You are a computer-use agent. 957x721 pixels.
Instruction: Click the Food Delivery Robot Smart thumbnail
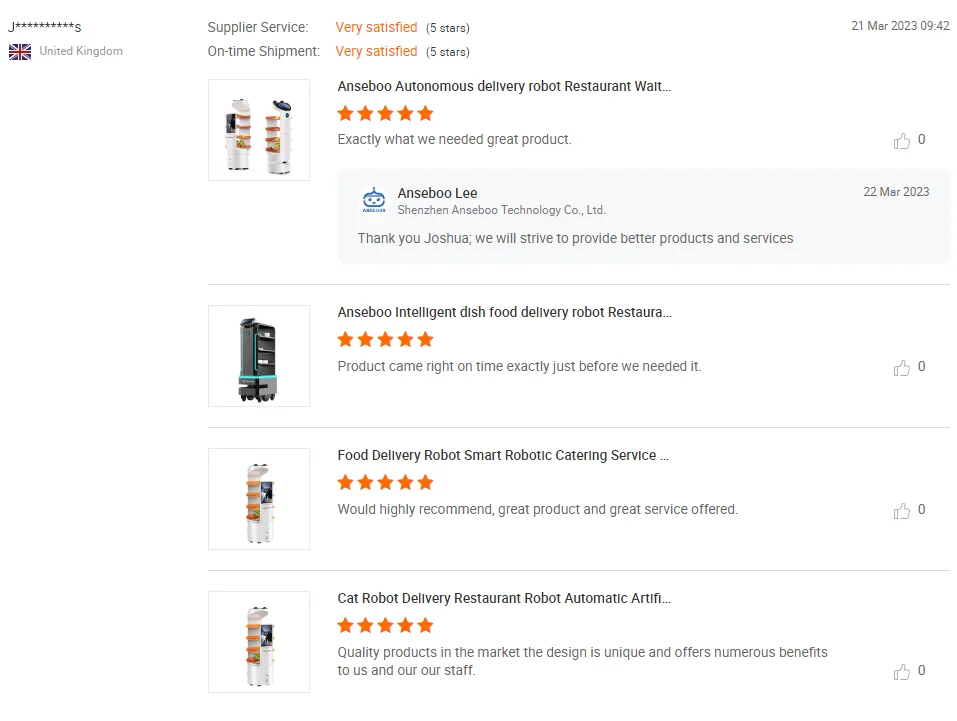259,499
